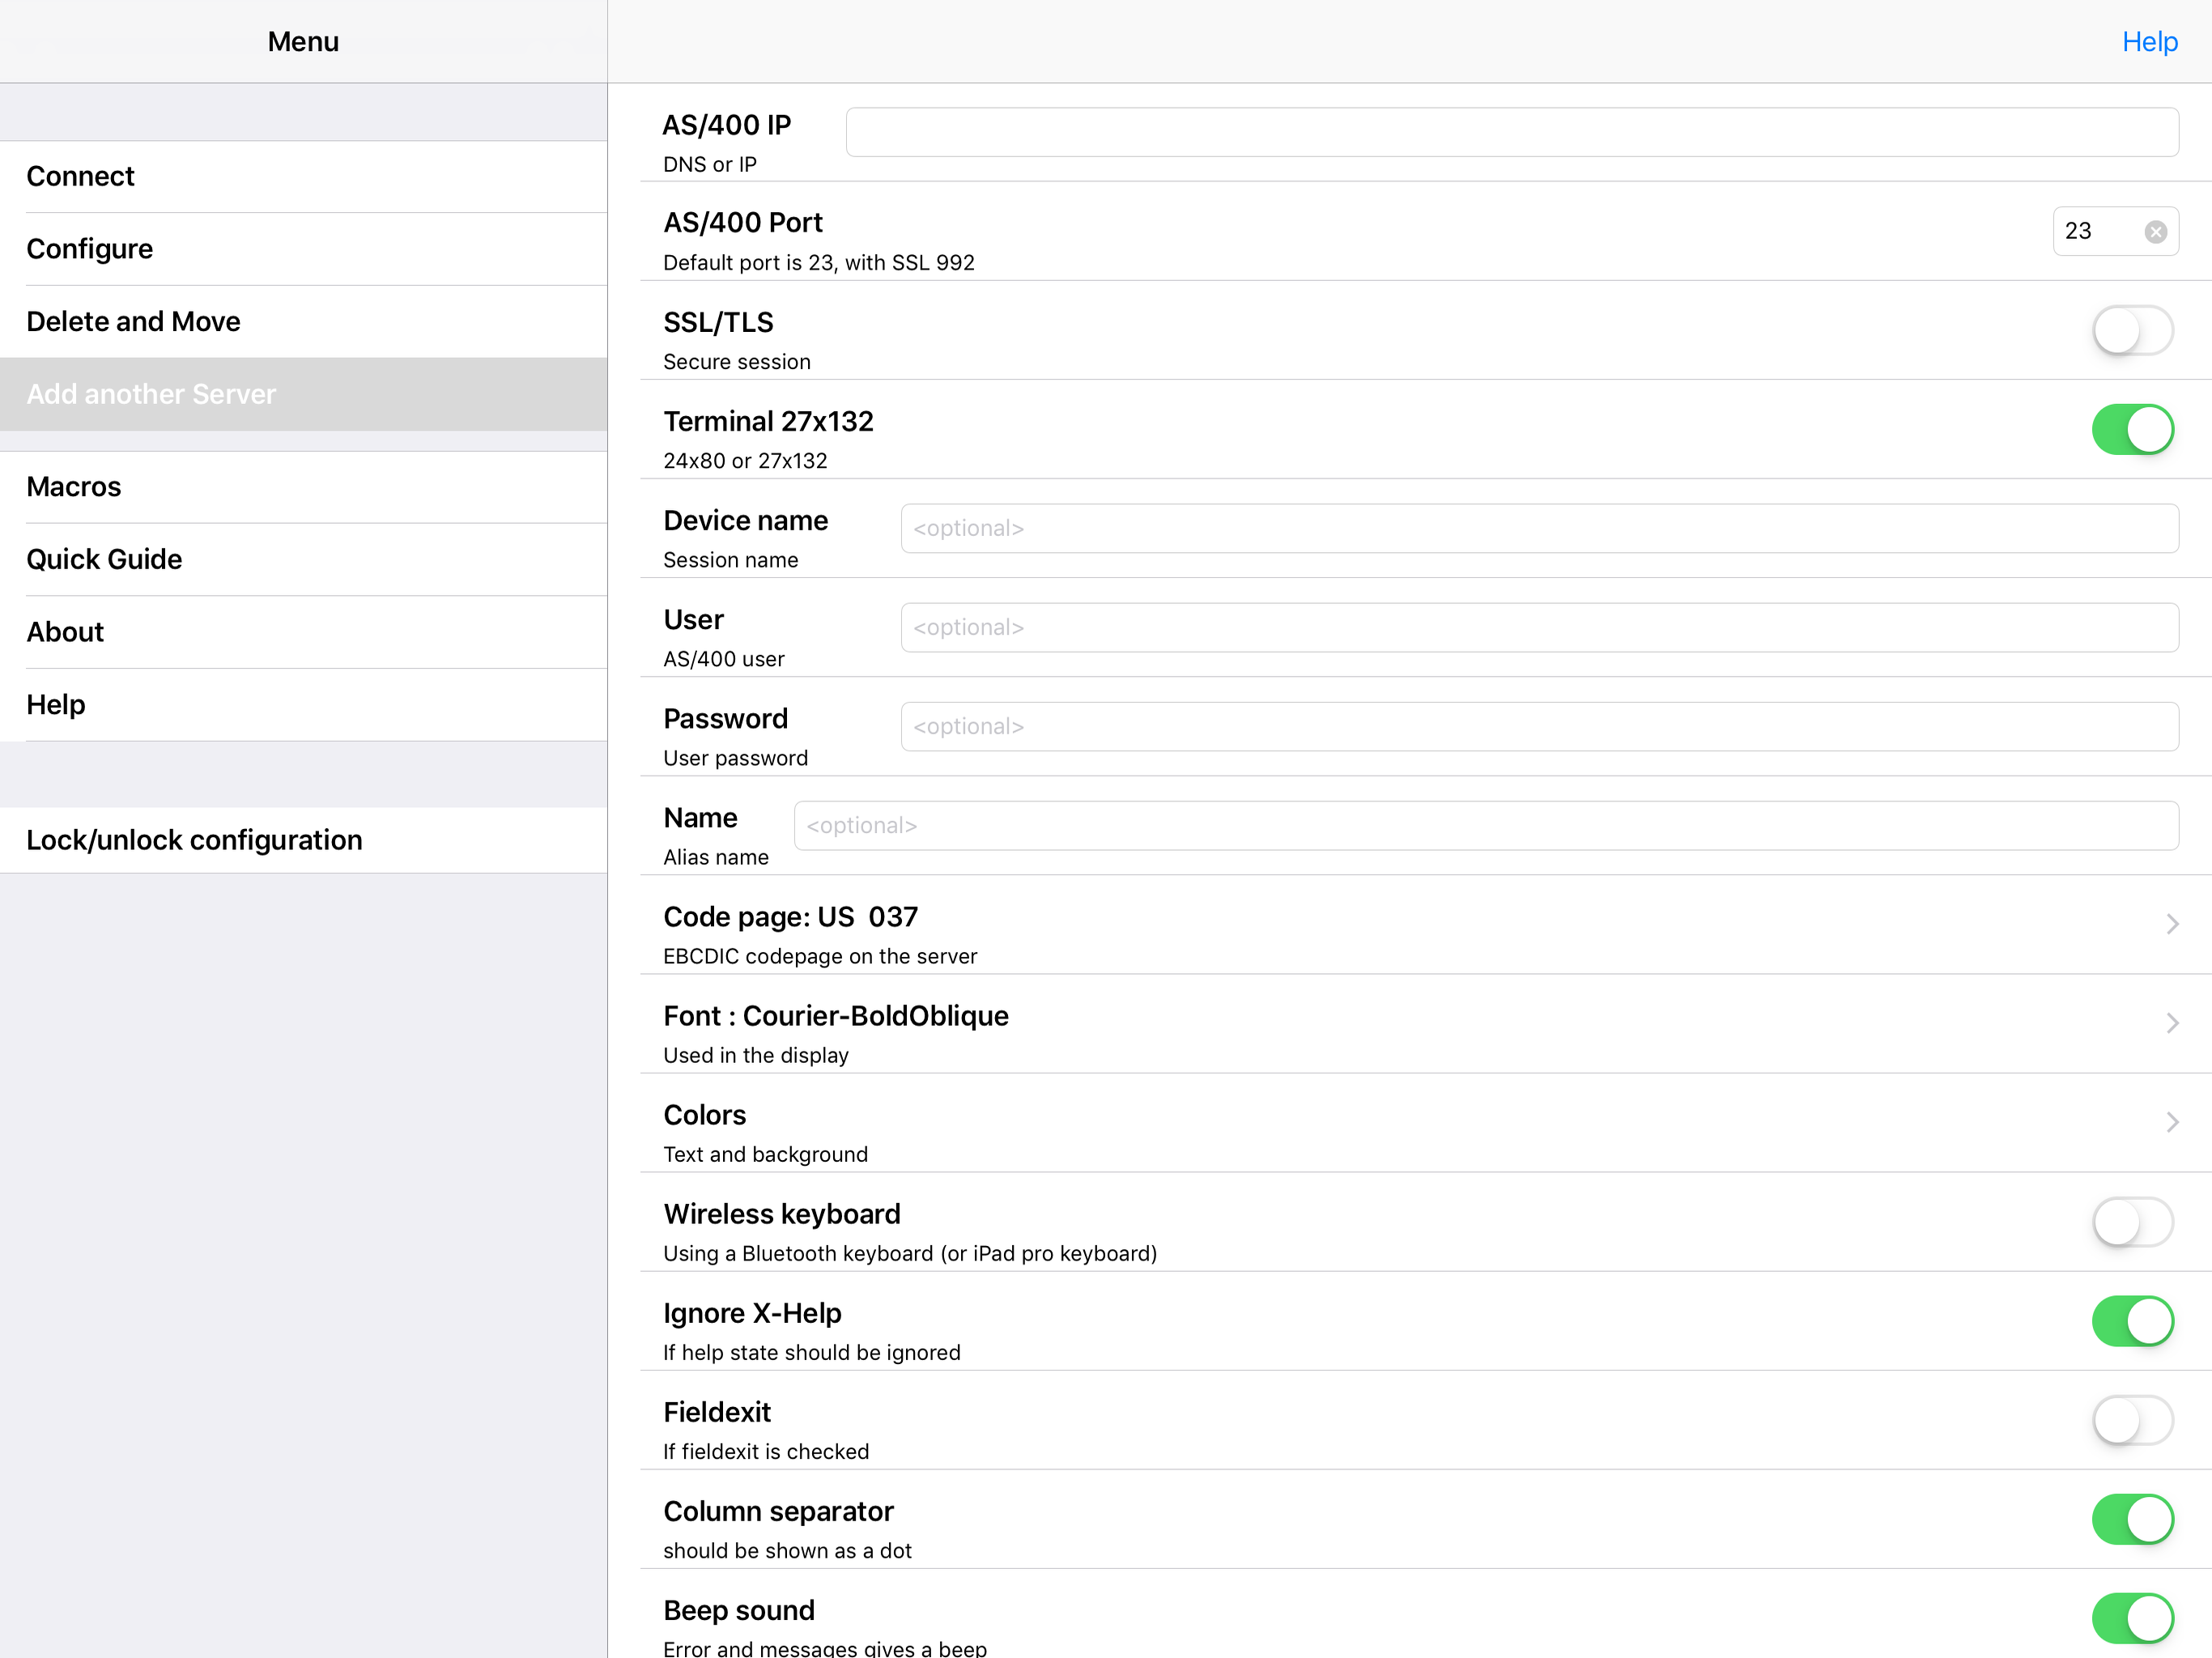Toggle the Fieldexit switch on
2212x1658 pixels.
tap(2131, 1420)
